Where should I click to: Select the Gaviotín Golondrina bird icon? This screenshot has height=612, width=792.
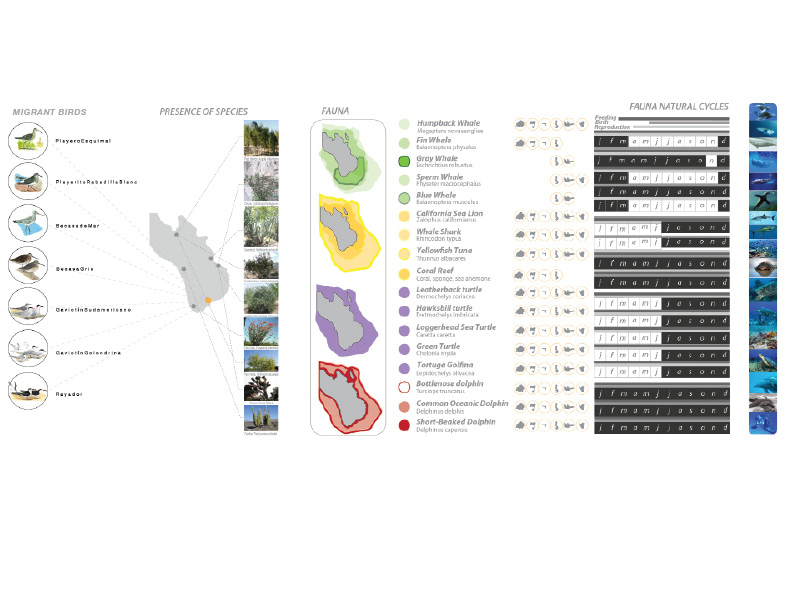coord(27,348)
